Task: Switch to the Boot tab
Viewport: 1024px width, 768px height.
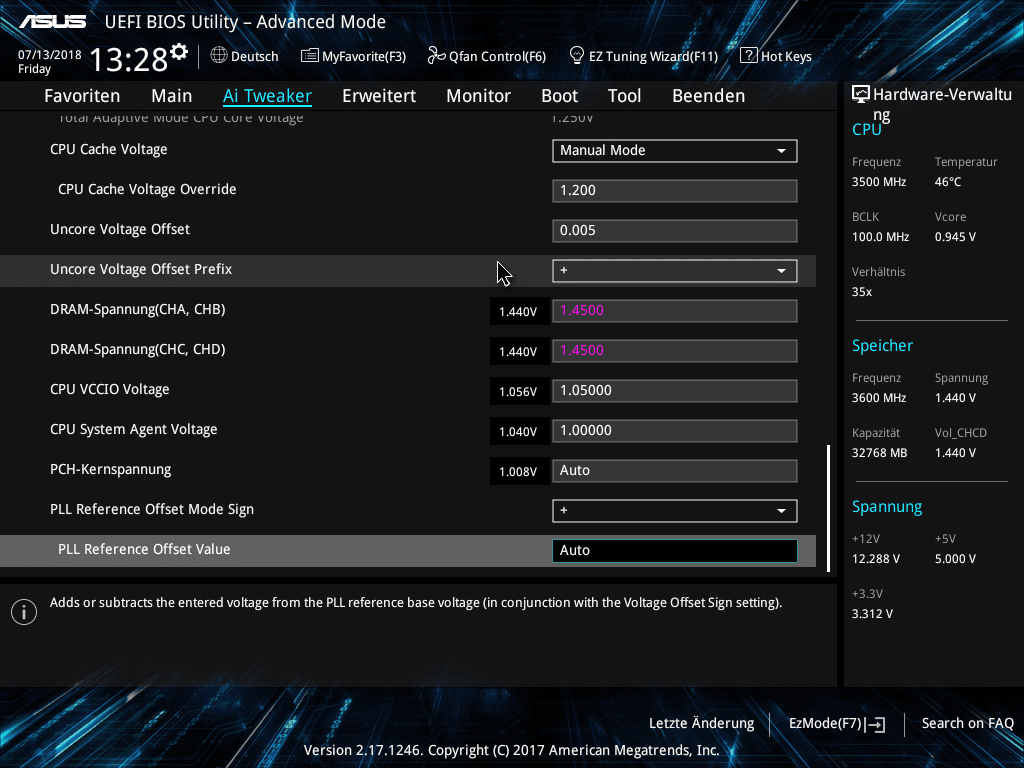Action: (560, 96)
